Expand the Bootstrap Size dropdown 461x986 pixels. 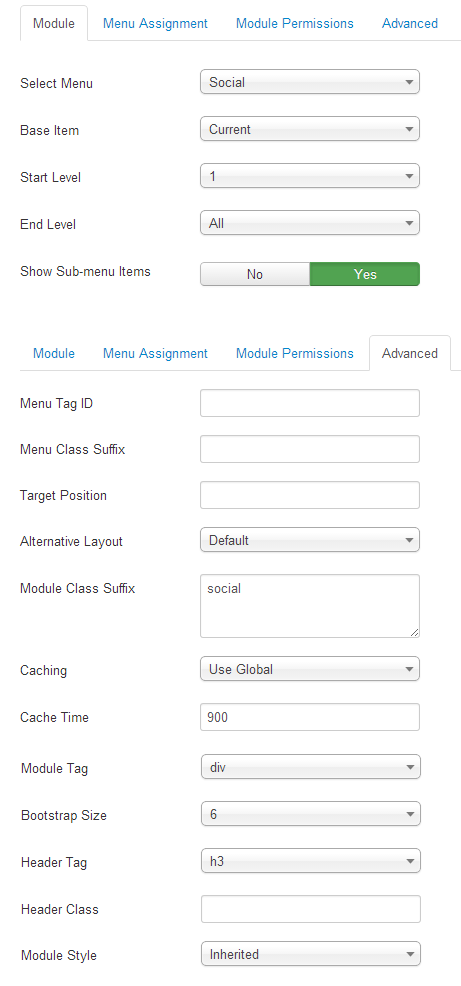pos(311,814)
